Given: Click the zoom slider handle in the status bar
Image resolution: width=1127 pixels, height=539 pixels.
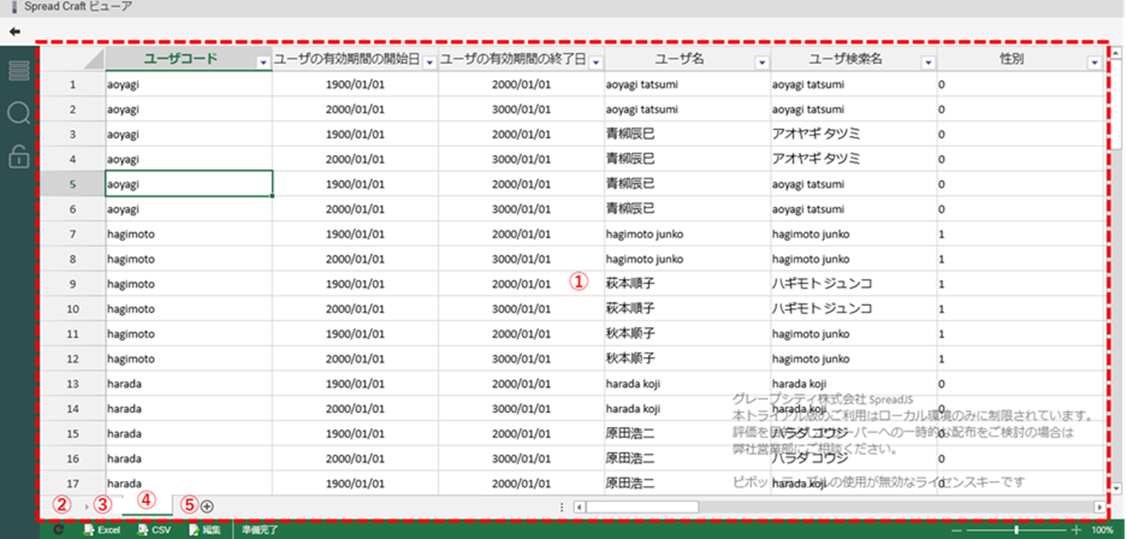Looking at the screenshot, I should tap(1016, 530).
